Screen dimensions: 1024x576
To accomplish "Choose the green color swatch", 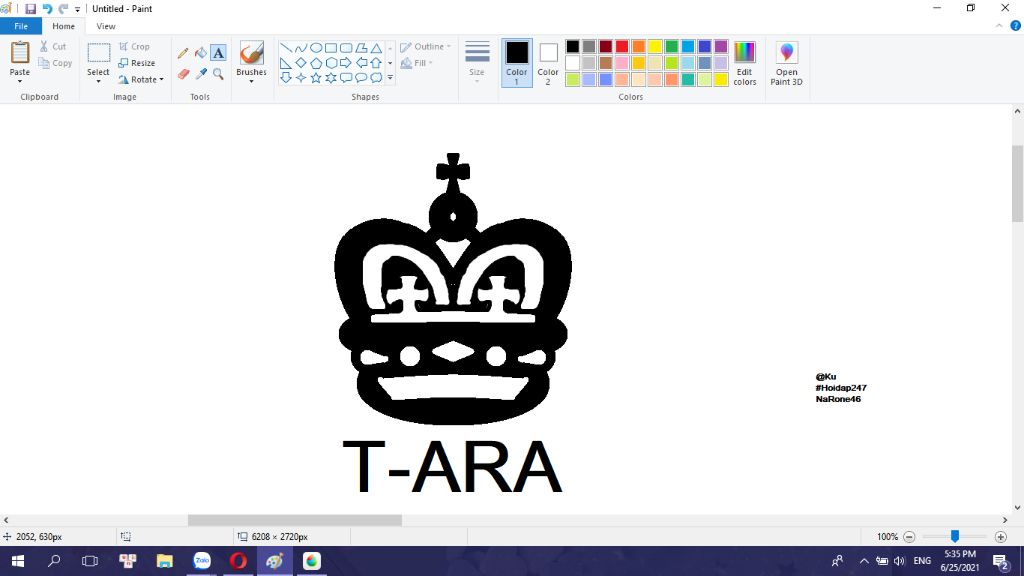I will pos(671,46).
